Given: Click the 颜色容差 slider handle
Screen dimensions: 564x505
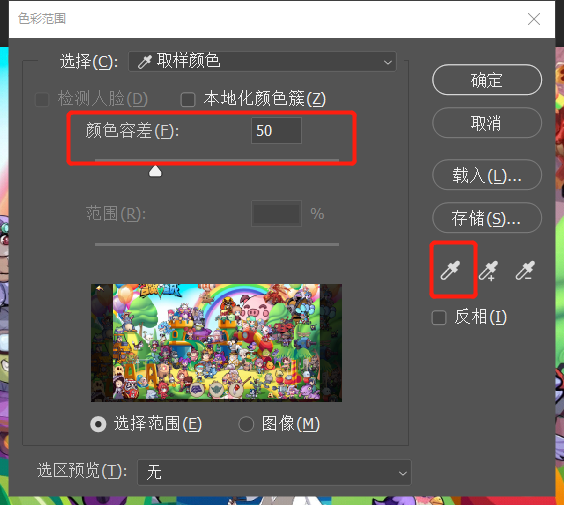Looking at the screenshot, I should coord(155,171).
